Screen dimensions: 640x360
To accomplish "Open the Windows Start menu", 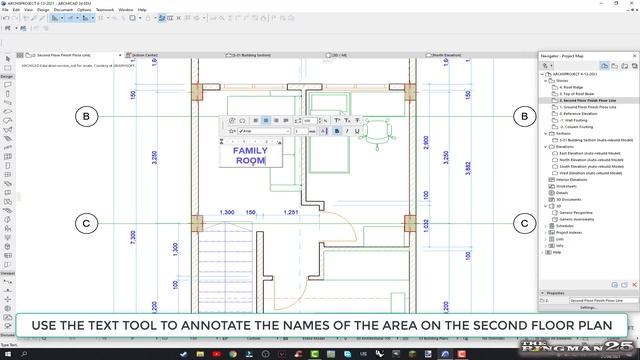I will click(7, 354).
